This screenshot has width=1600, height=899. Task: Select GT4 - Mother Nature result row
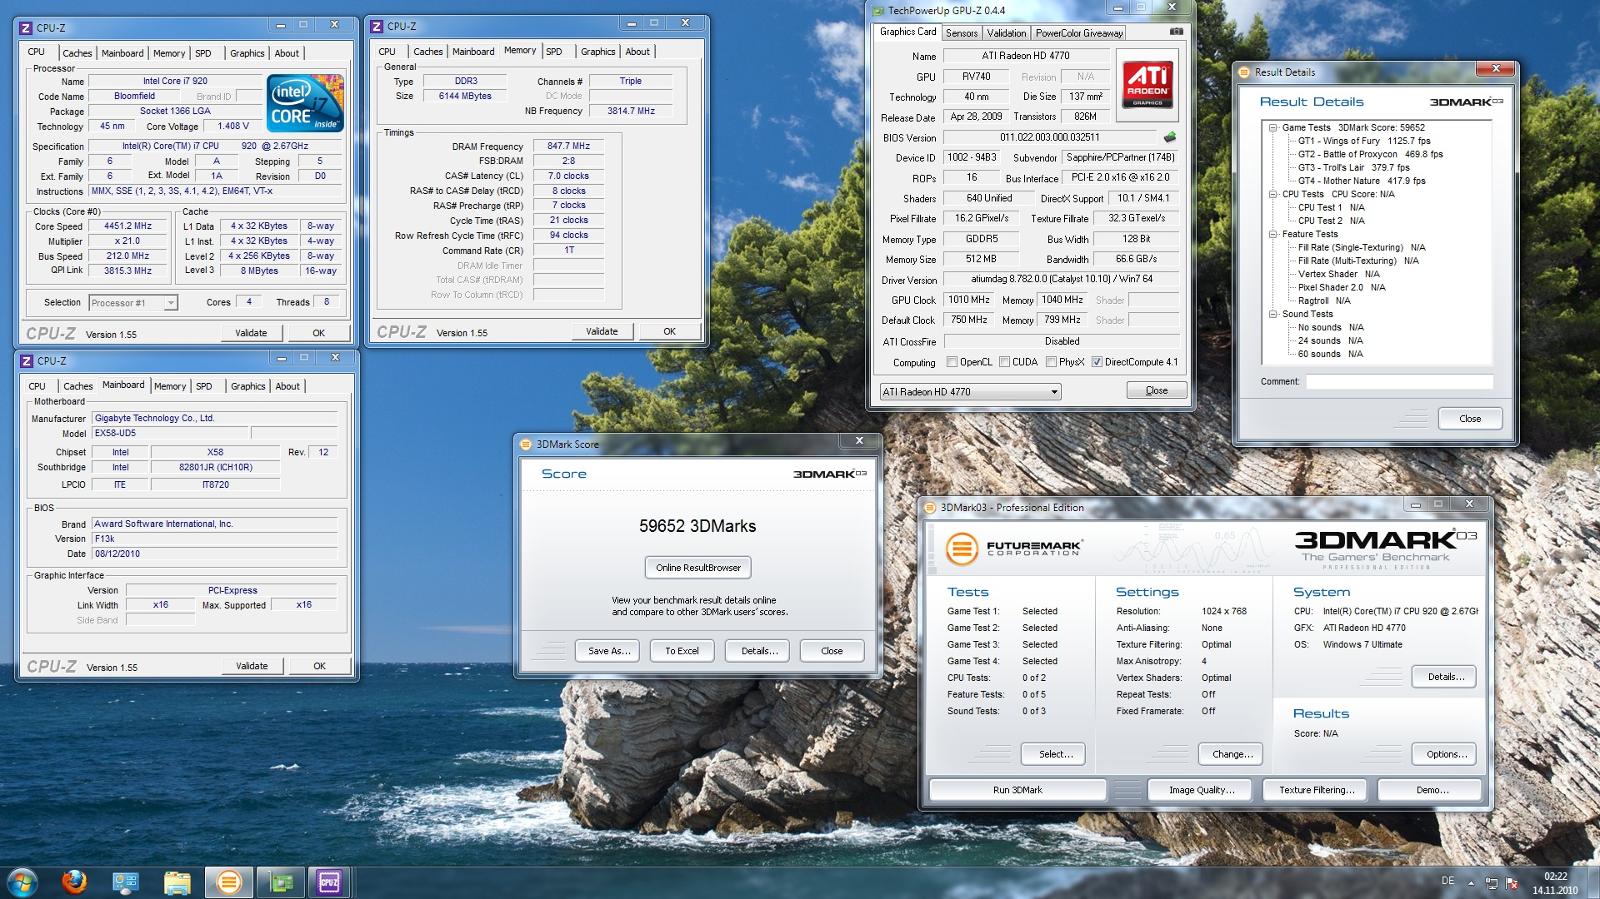(1362, 181)
